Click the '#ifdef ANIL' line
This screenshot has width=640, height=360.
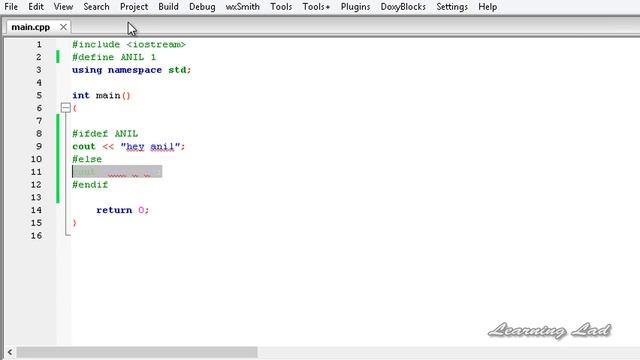(105, 133)
